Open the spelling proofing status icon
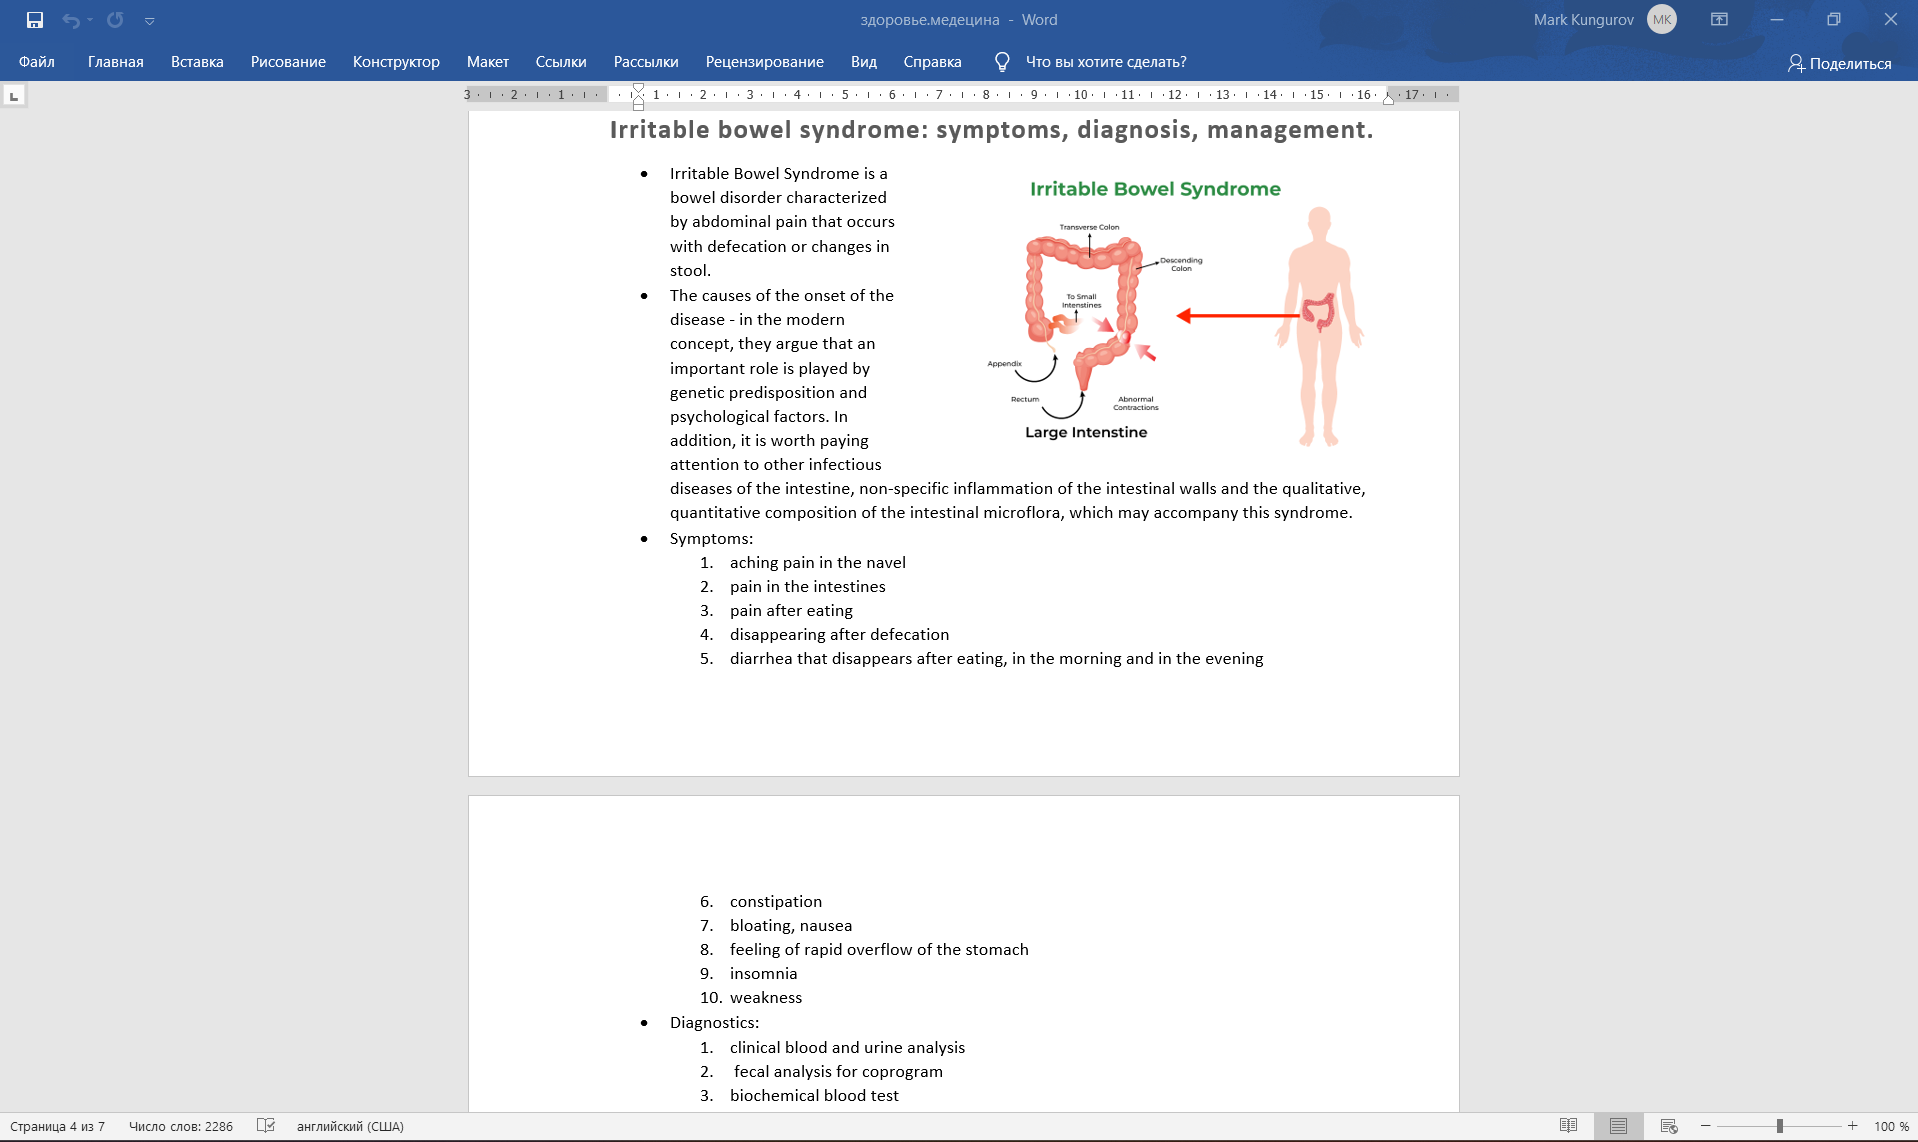1918x1142 pixels. (265, 1126)
